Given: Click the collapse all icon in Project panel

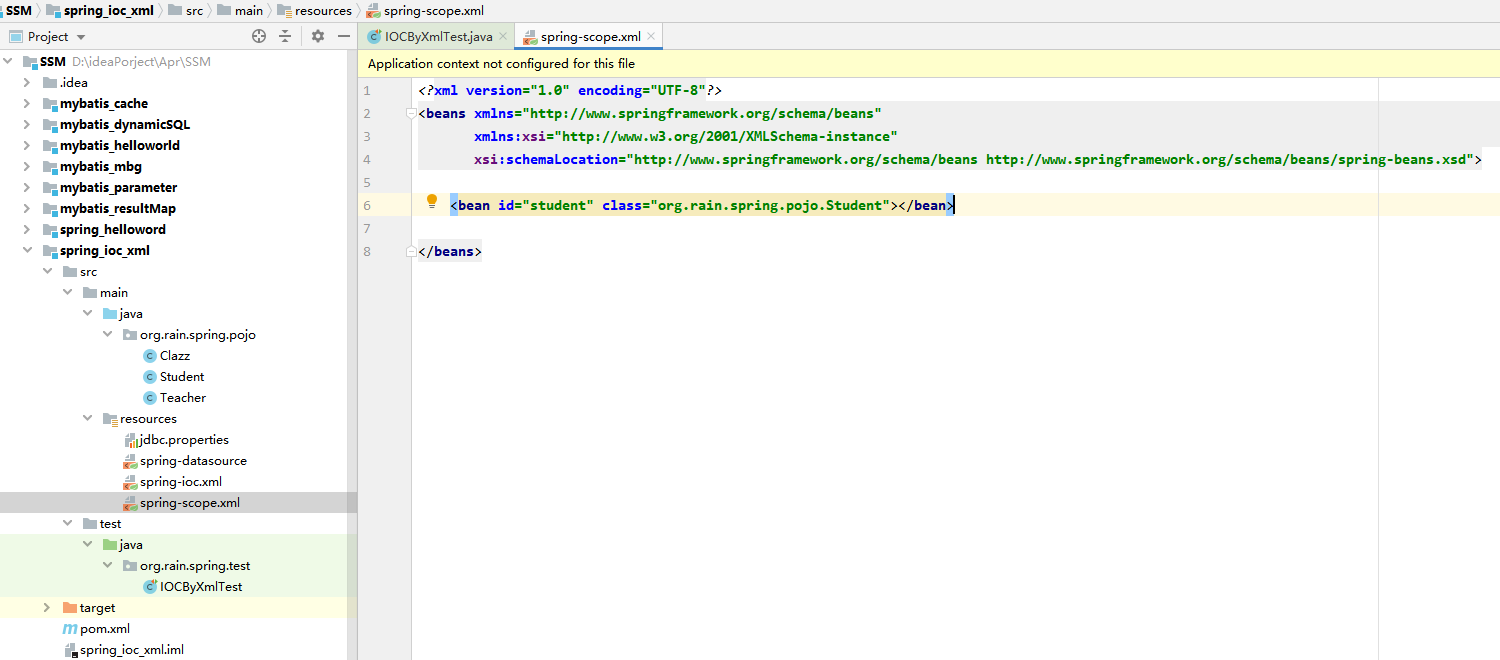Looking at the screenshot, I should pos(285,36).
